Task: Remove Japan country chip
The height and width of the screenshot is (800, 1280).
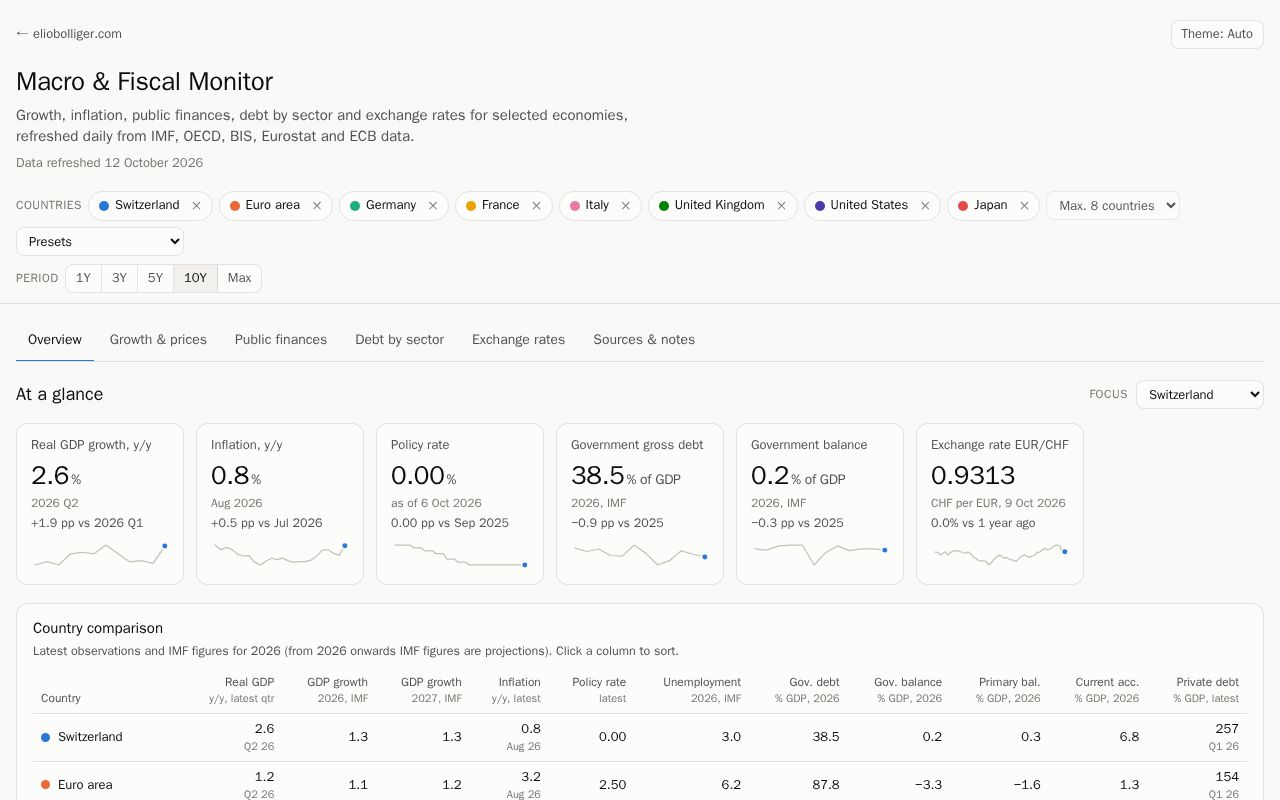Action: 1024,206
